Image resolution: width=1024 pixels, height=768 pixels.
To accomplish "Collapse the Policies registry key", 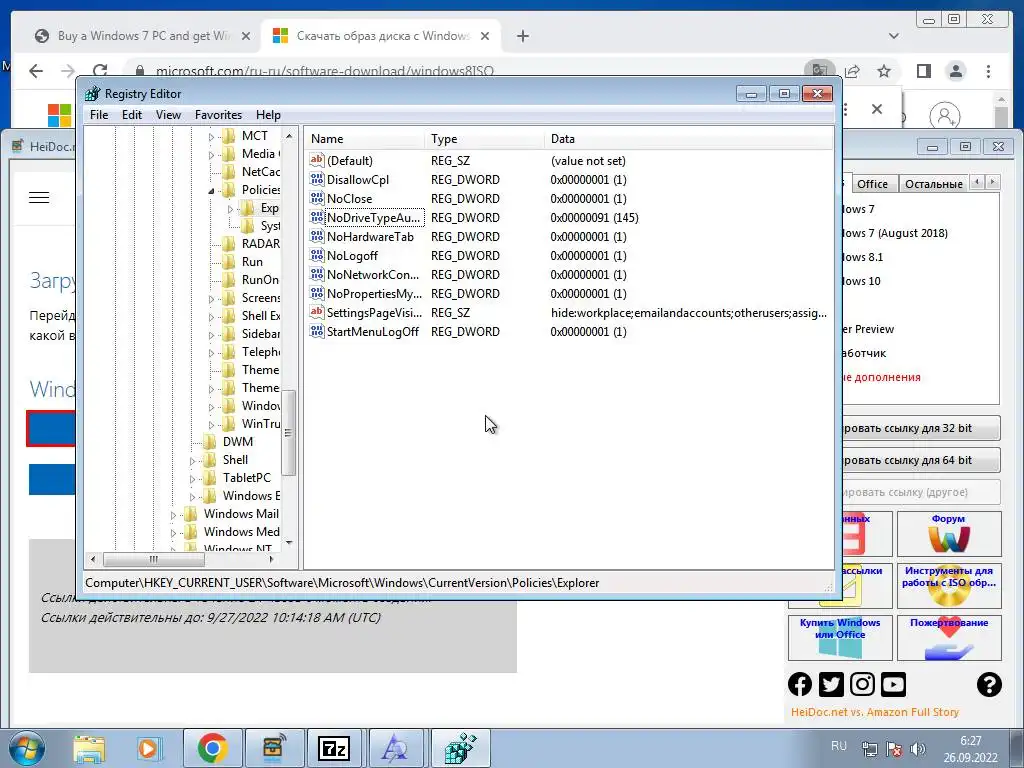I will (x=211, y=191).
